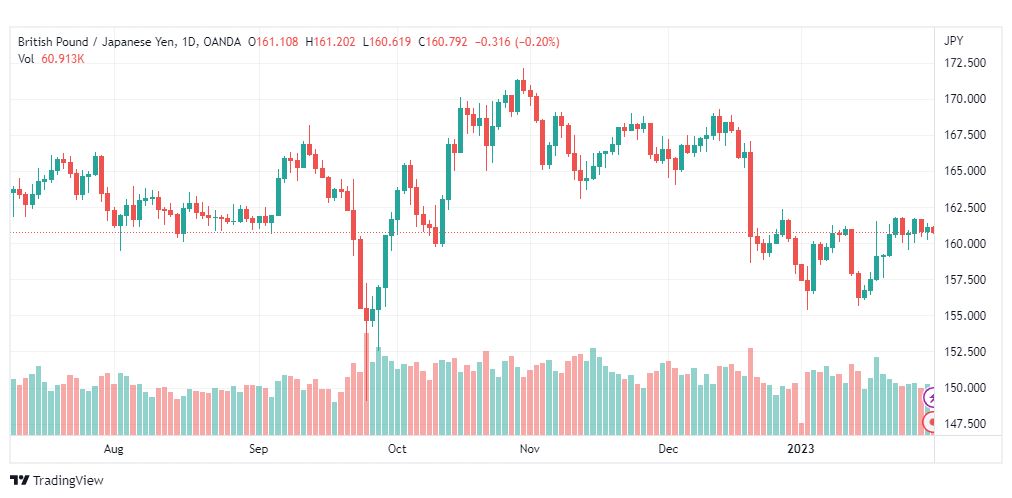Click the Oct label on time axis
Image resolution: width=1012 pixels, height=498 pixels.
coord(398,449)
